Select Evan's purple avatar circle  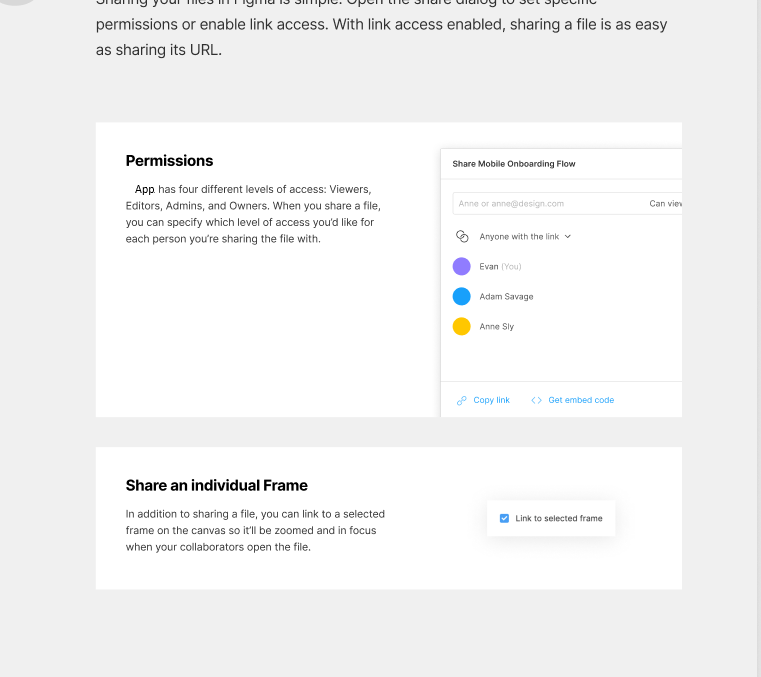tap(462, 267)
